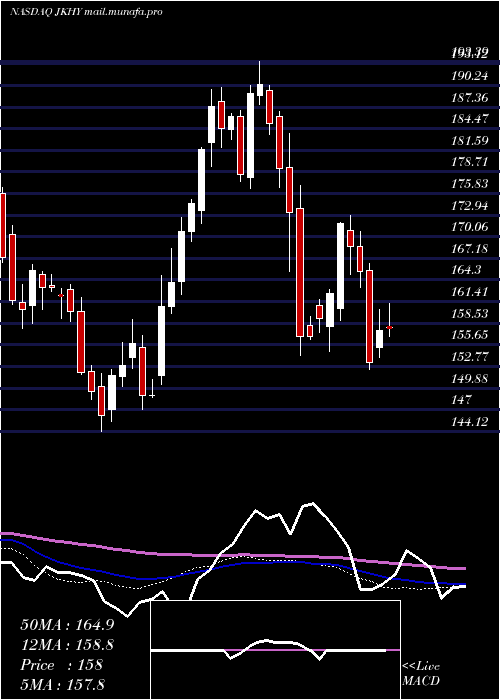This screenshot has height=700, width=500.
Task: Click the 144.12 price axis label
Action: pyautogui.click(x=470, y=421)
